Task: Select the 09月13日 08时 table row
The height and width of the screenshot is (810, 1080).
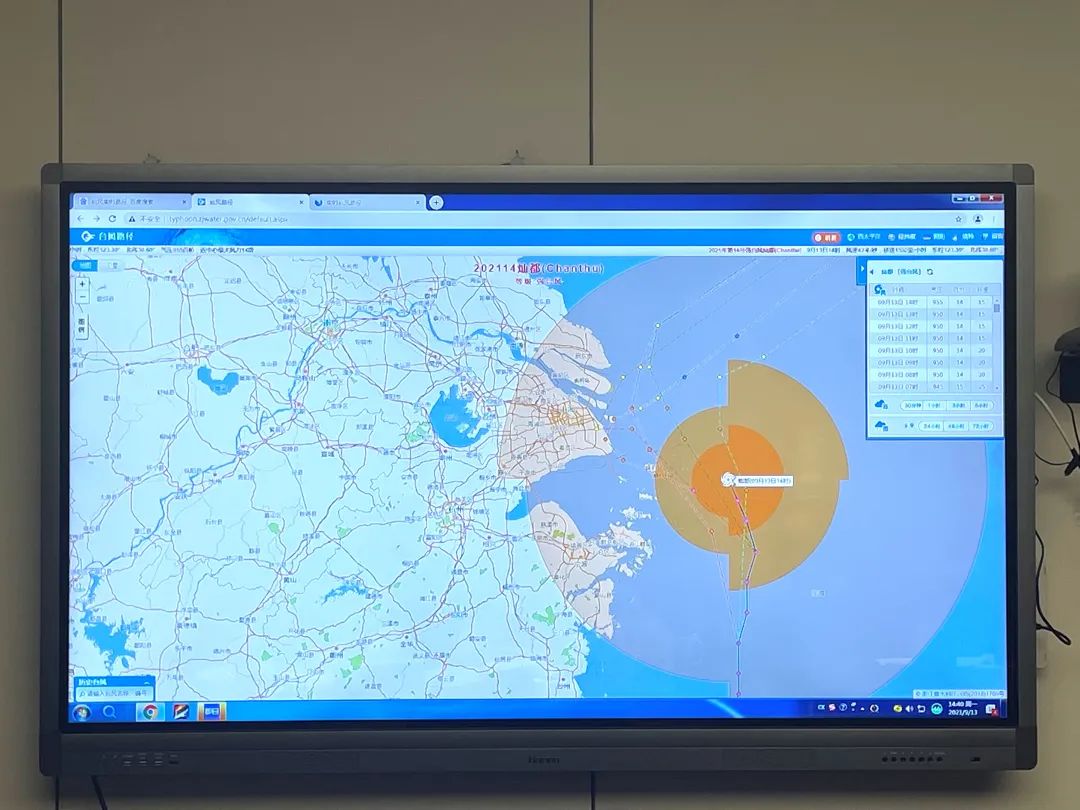Action: (931, 375)
